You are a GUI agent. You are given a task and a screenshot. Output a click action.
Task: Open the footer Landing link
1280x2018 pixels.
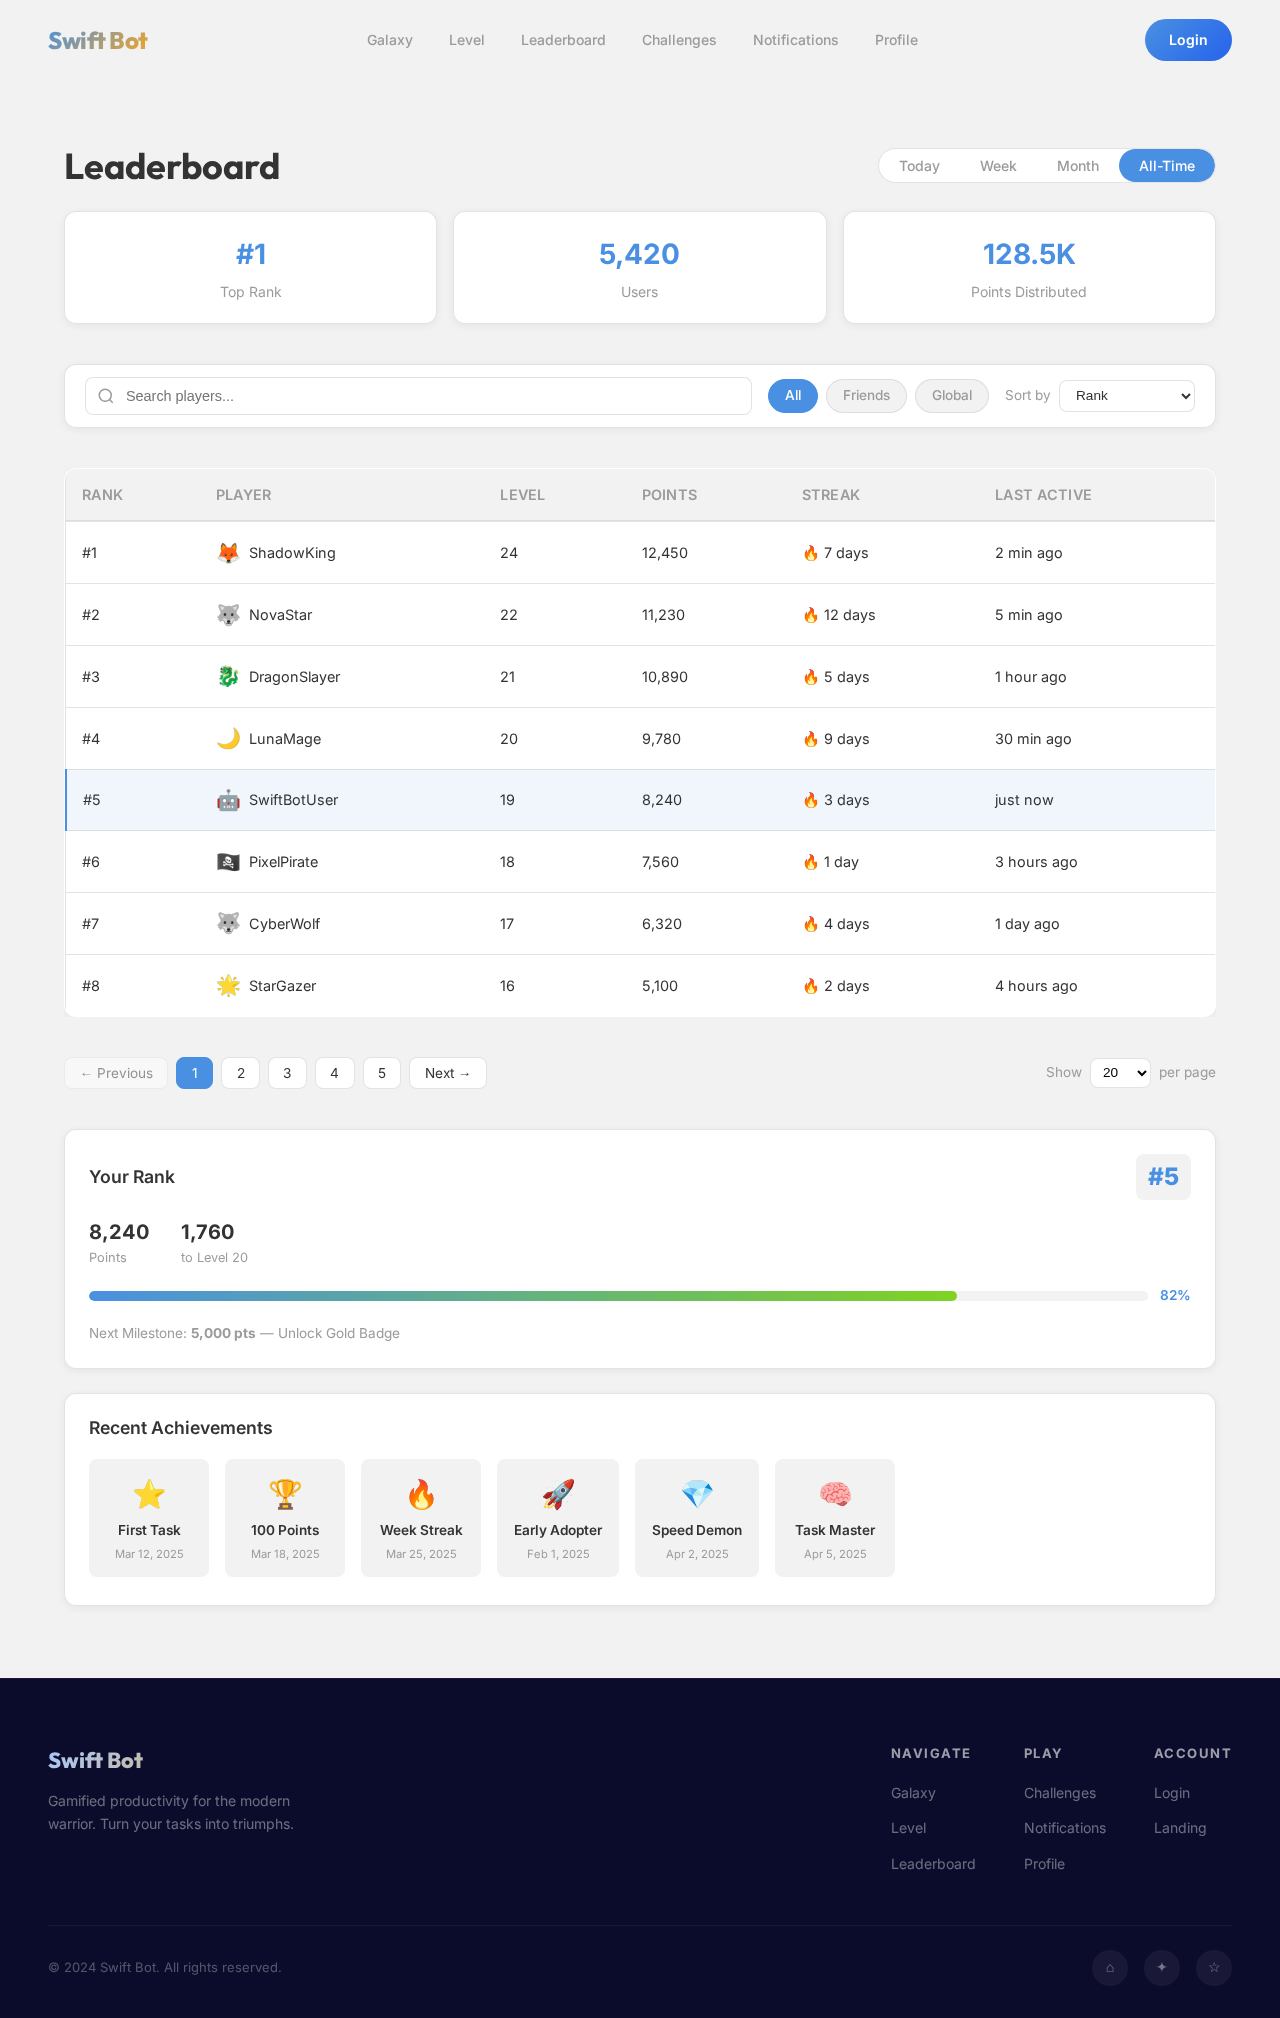point(1180,1828)
